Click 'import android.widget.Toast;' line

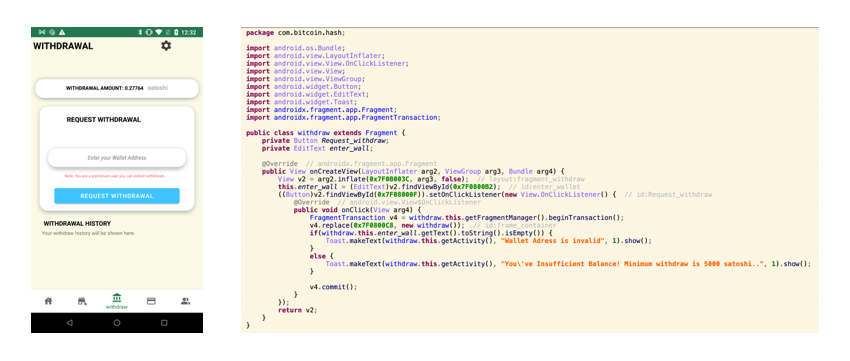[x=301, y=101]
